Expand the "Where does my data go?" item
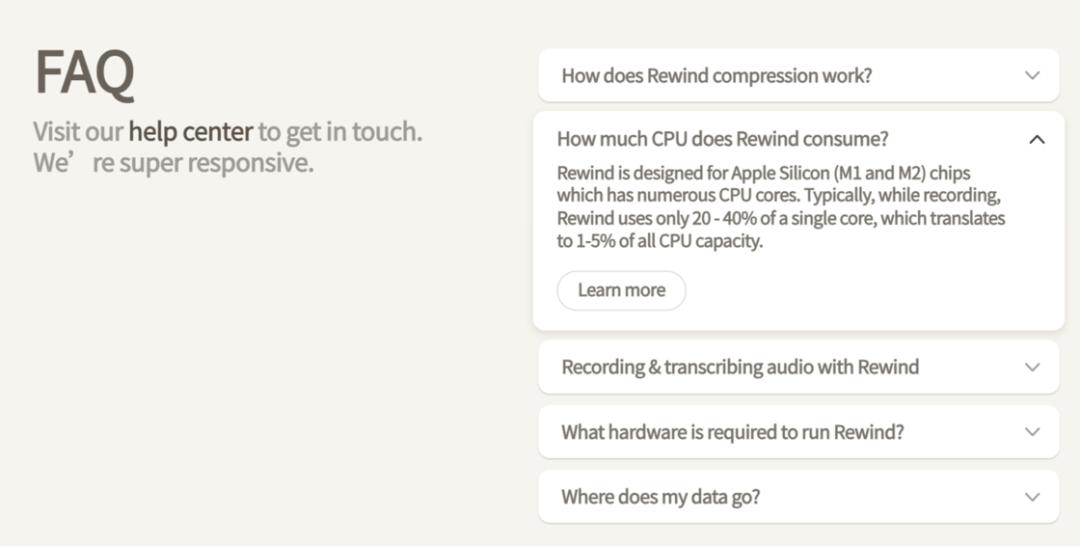The width and height of the screenshot is (1080, 546). point(660,497)
